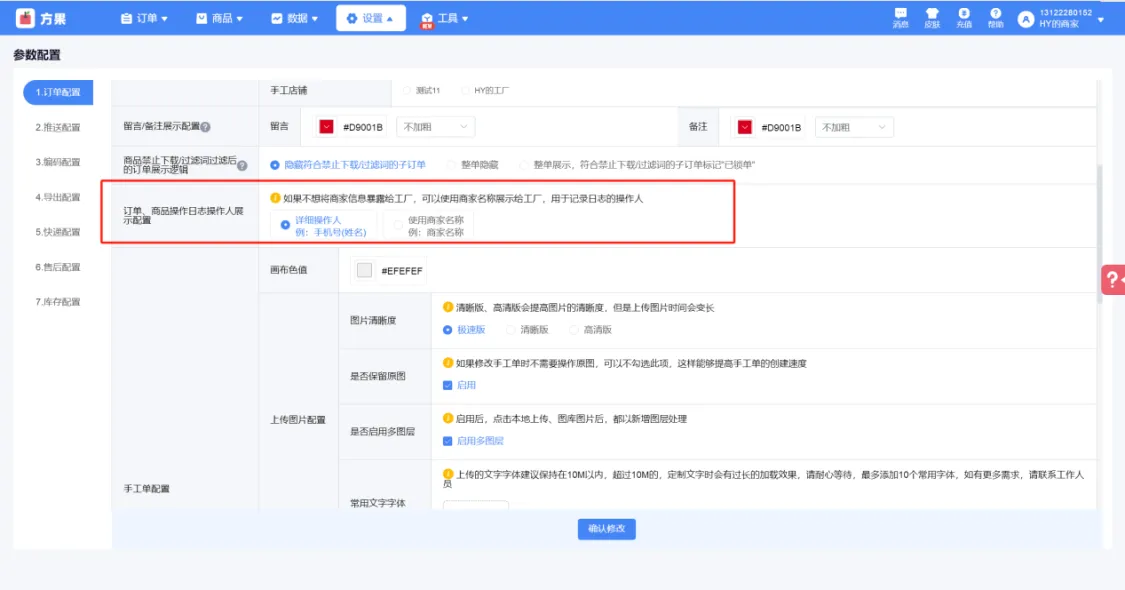Viewport: 1125px width, 590px height.
Task: Open the 充值 recharge icon
Action: 964,14
